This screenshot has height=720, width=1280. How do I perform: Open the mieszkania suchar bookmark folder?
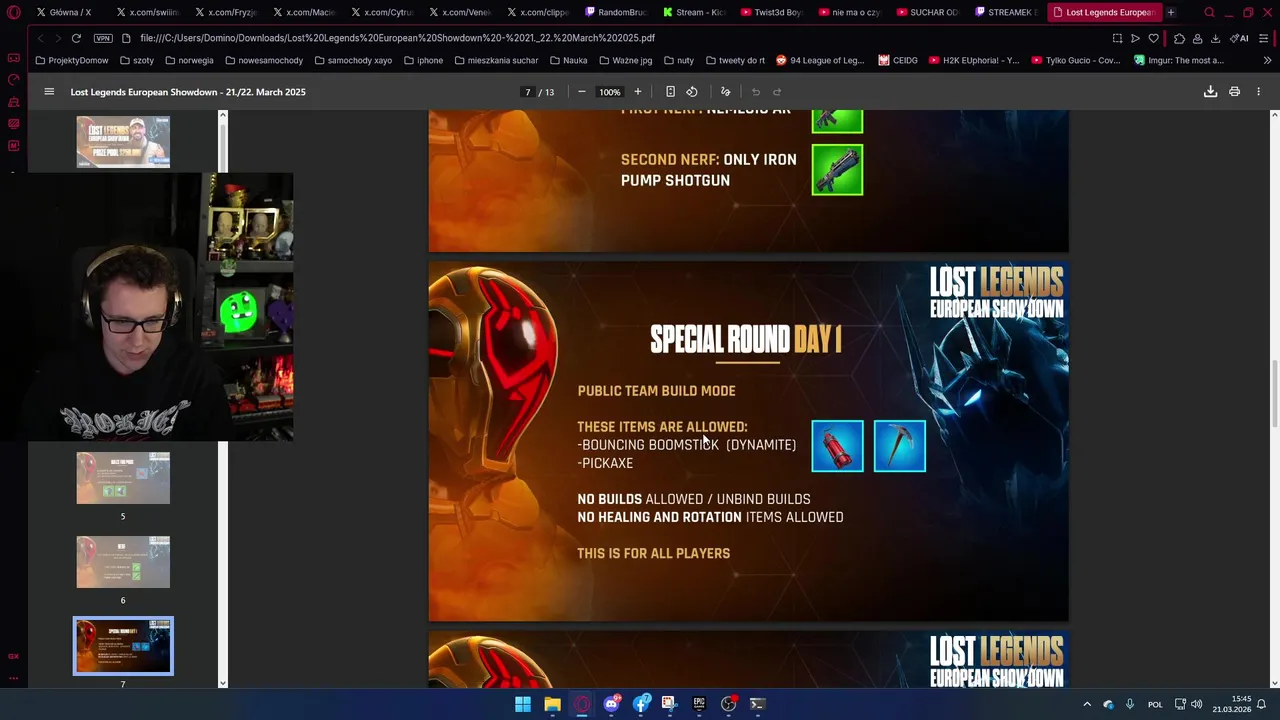tap(496, 60)
